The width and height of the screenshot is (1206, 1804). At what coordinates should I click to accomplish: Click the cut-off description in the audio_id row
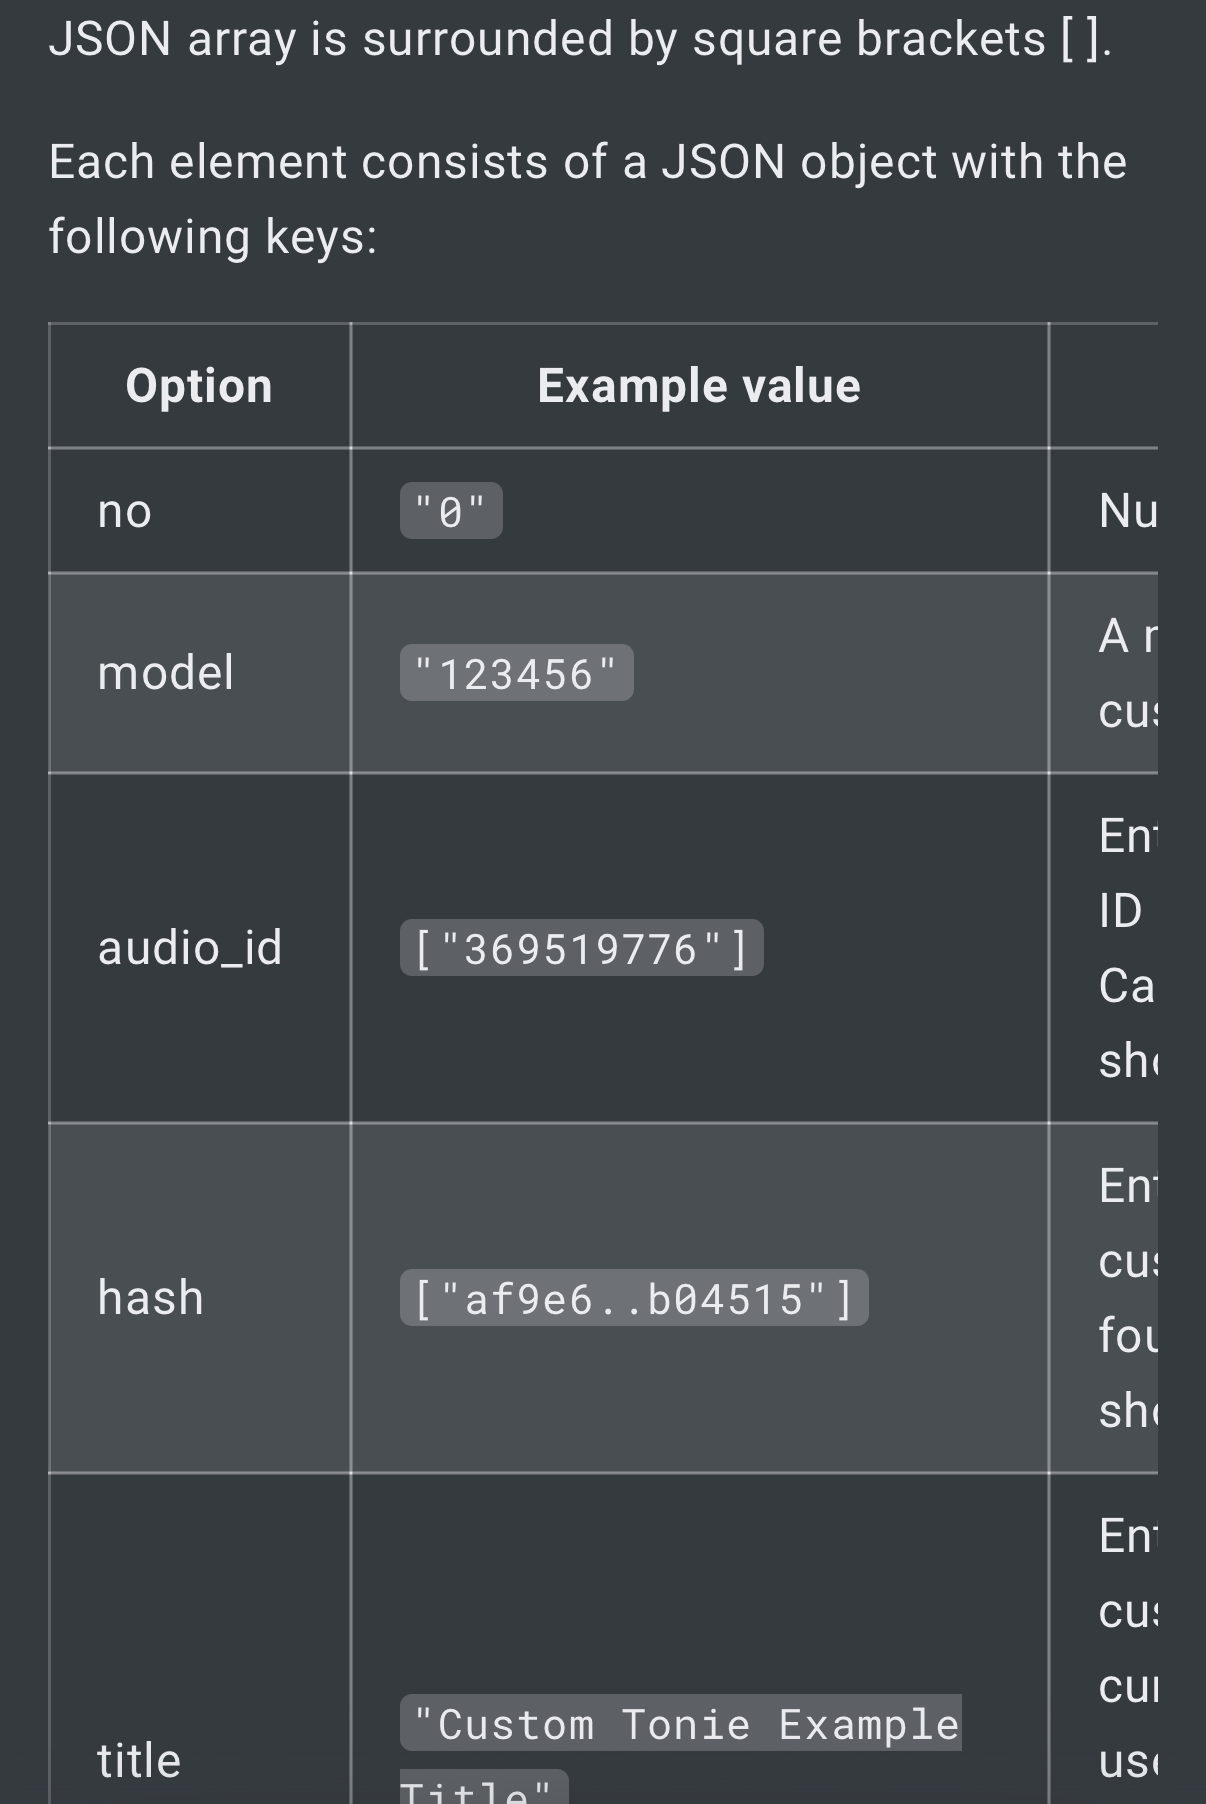1127,948
